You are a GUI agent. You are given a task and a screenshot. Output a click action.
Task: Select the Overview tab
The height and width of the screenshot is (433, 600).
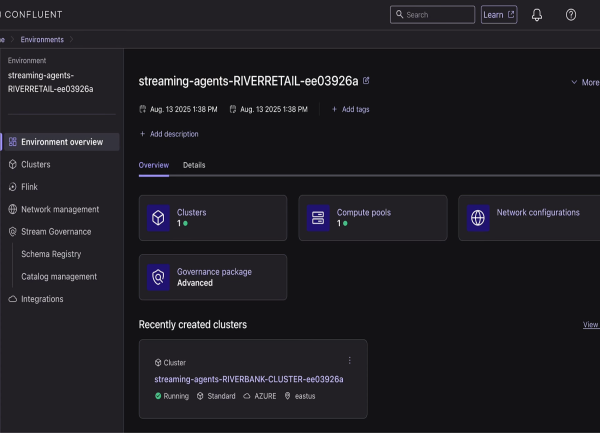click(153, 165)
